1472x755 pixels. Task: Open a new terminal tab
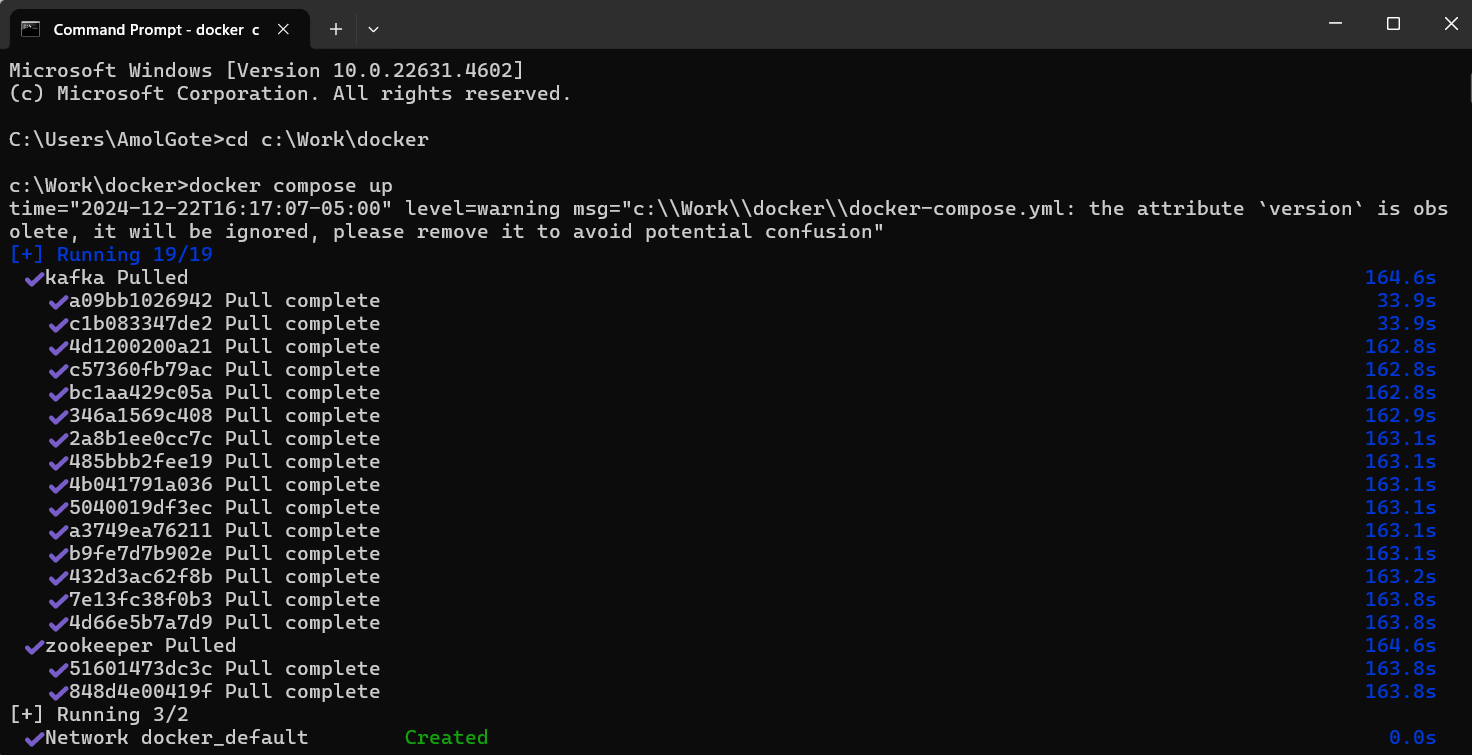tap(336, 29)
